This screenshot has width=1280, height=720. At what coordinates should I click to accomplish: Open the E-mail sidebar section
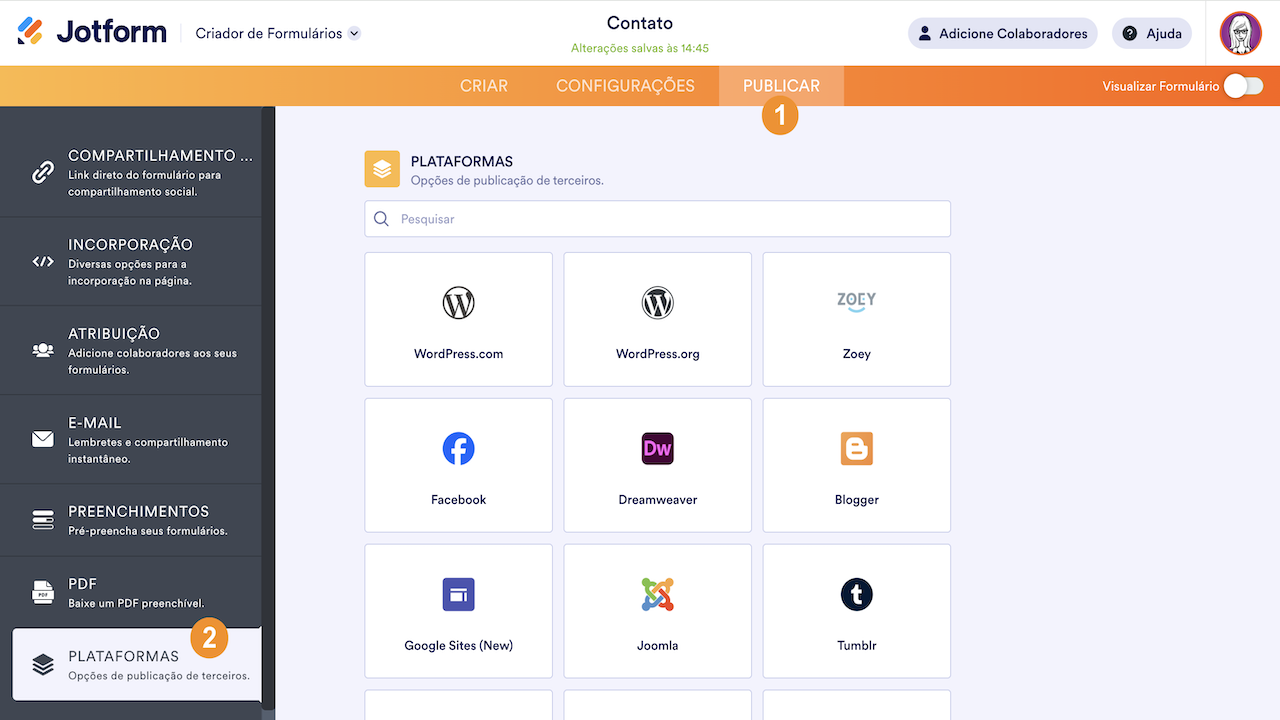pos(131,439)
